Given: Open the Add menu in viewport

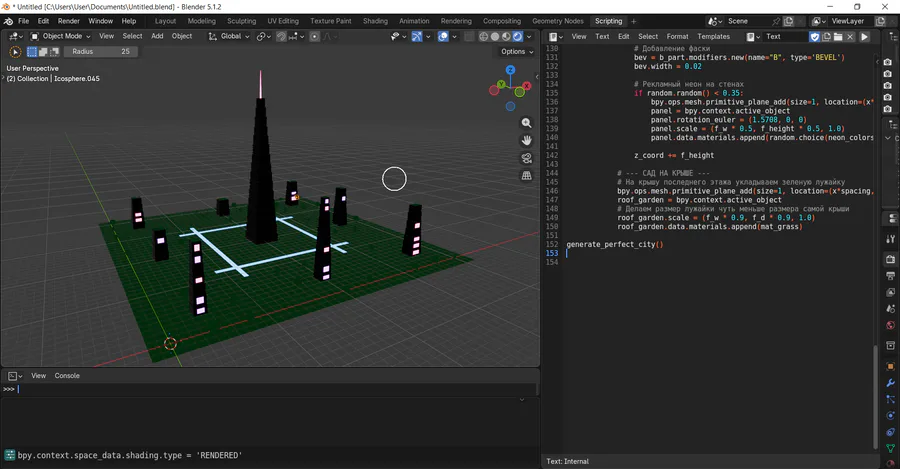Looking at the screenshot, I should 157,36.
